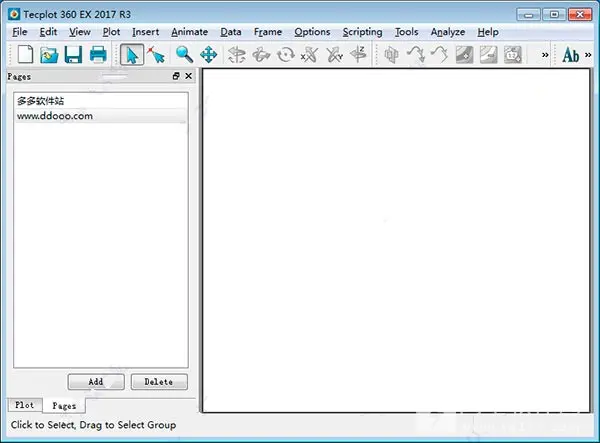The width and height of the screenshot is (600, 443).
Task: Insert text with the Ab tool
Action: pos(571,55)
